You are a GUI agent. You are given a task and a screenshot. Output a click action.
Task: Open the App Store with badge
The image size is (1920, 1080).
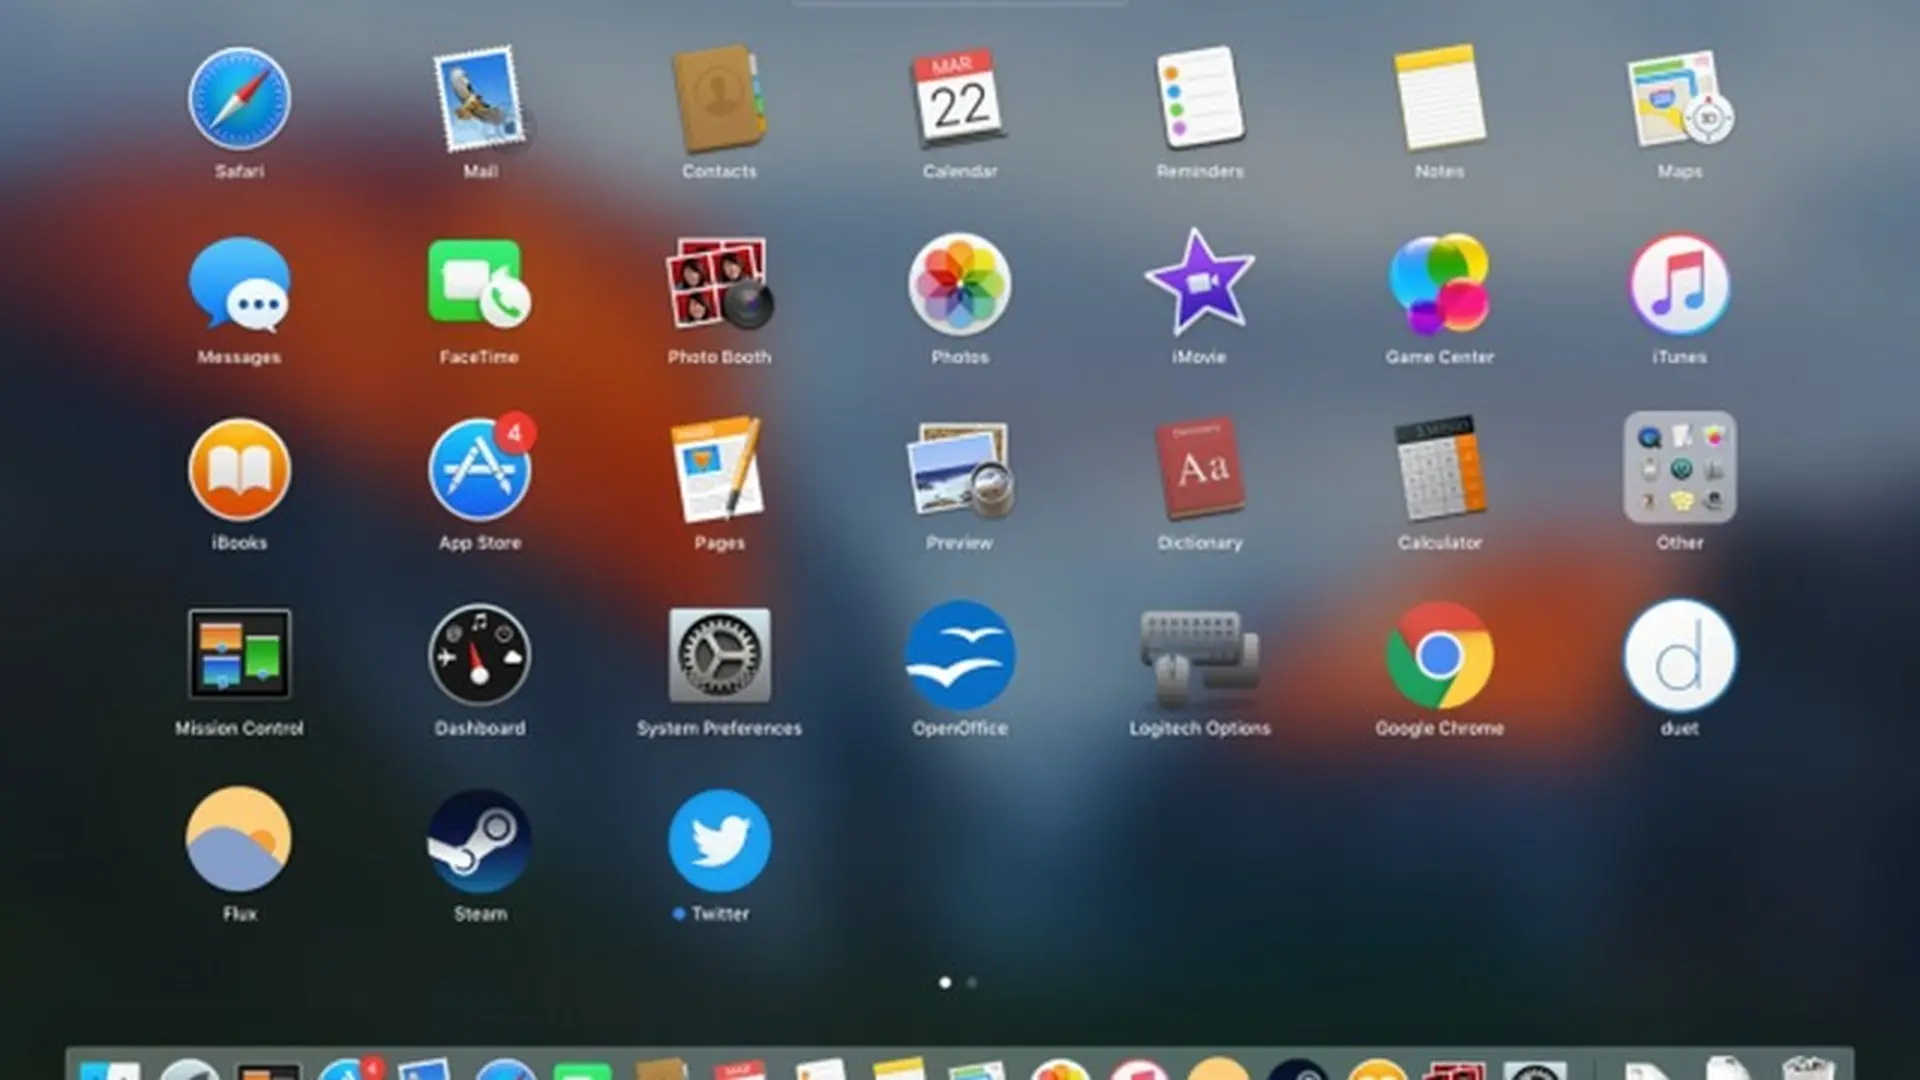(481, 468)
